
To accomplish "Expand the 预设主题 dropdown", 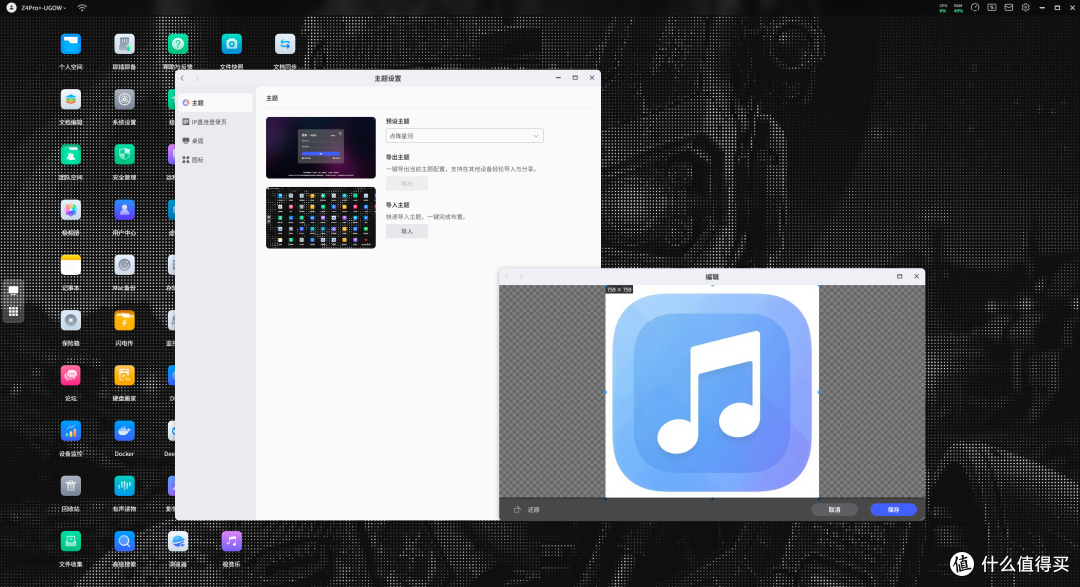I will pyautogui.click(x=464, y=136).
